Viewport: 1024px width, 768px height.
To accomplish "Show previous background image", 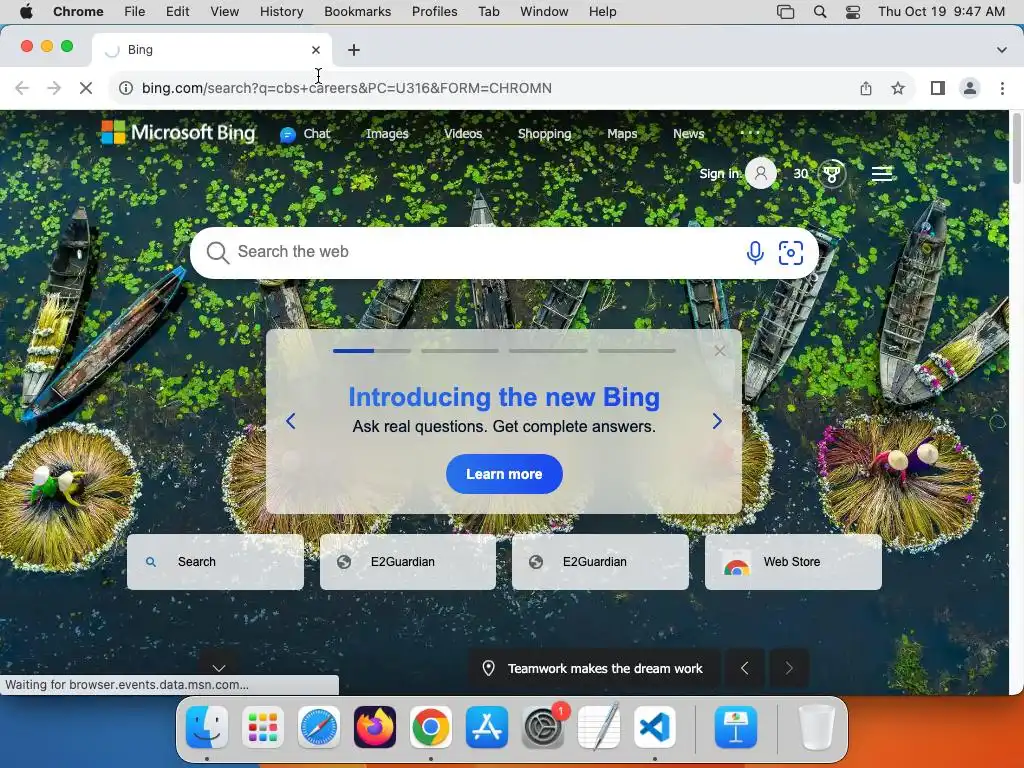I will [x=744, y=668].
